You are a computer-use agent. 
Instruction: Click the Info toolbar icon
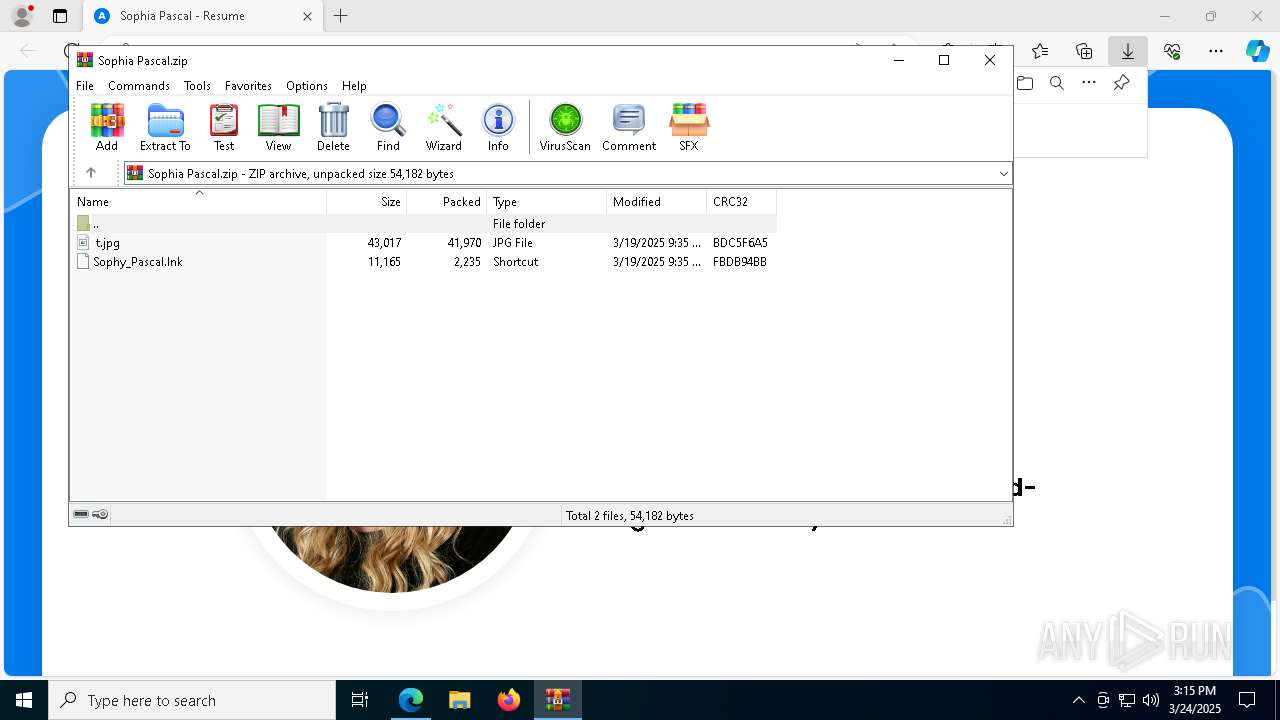pos(498,127)
